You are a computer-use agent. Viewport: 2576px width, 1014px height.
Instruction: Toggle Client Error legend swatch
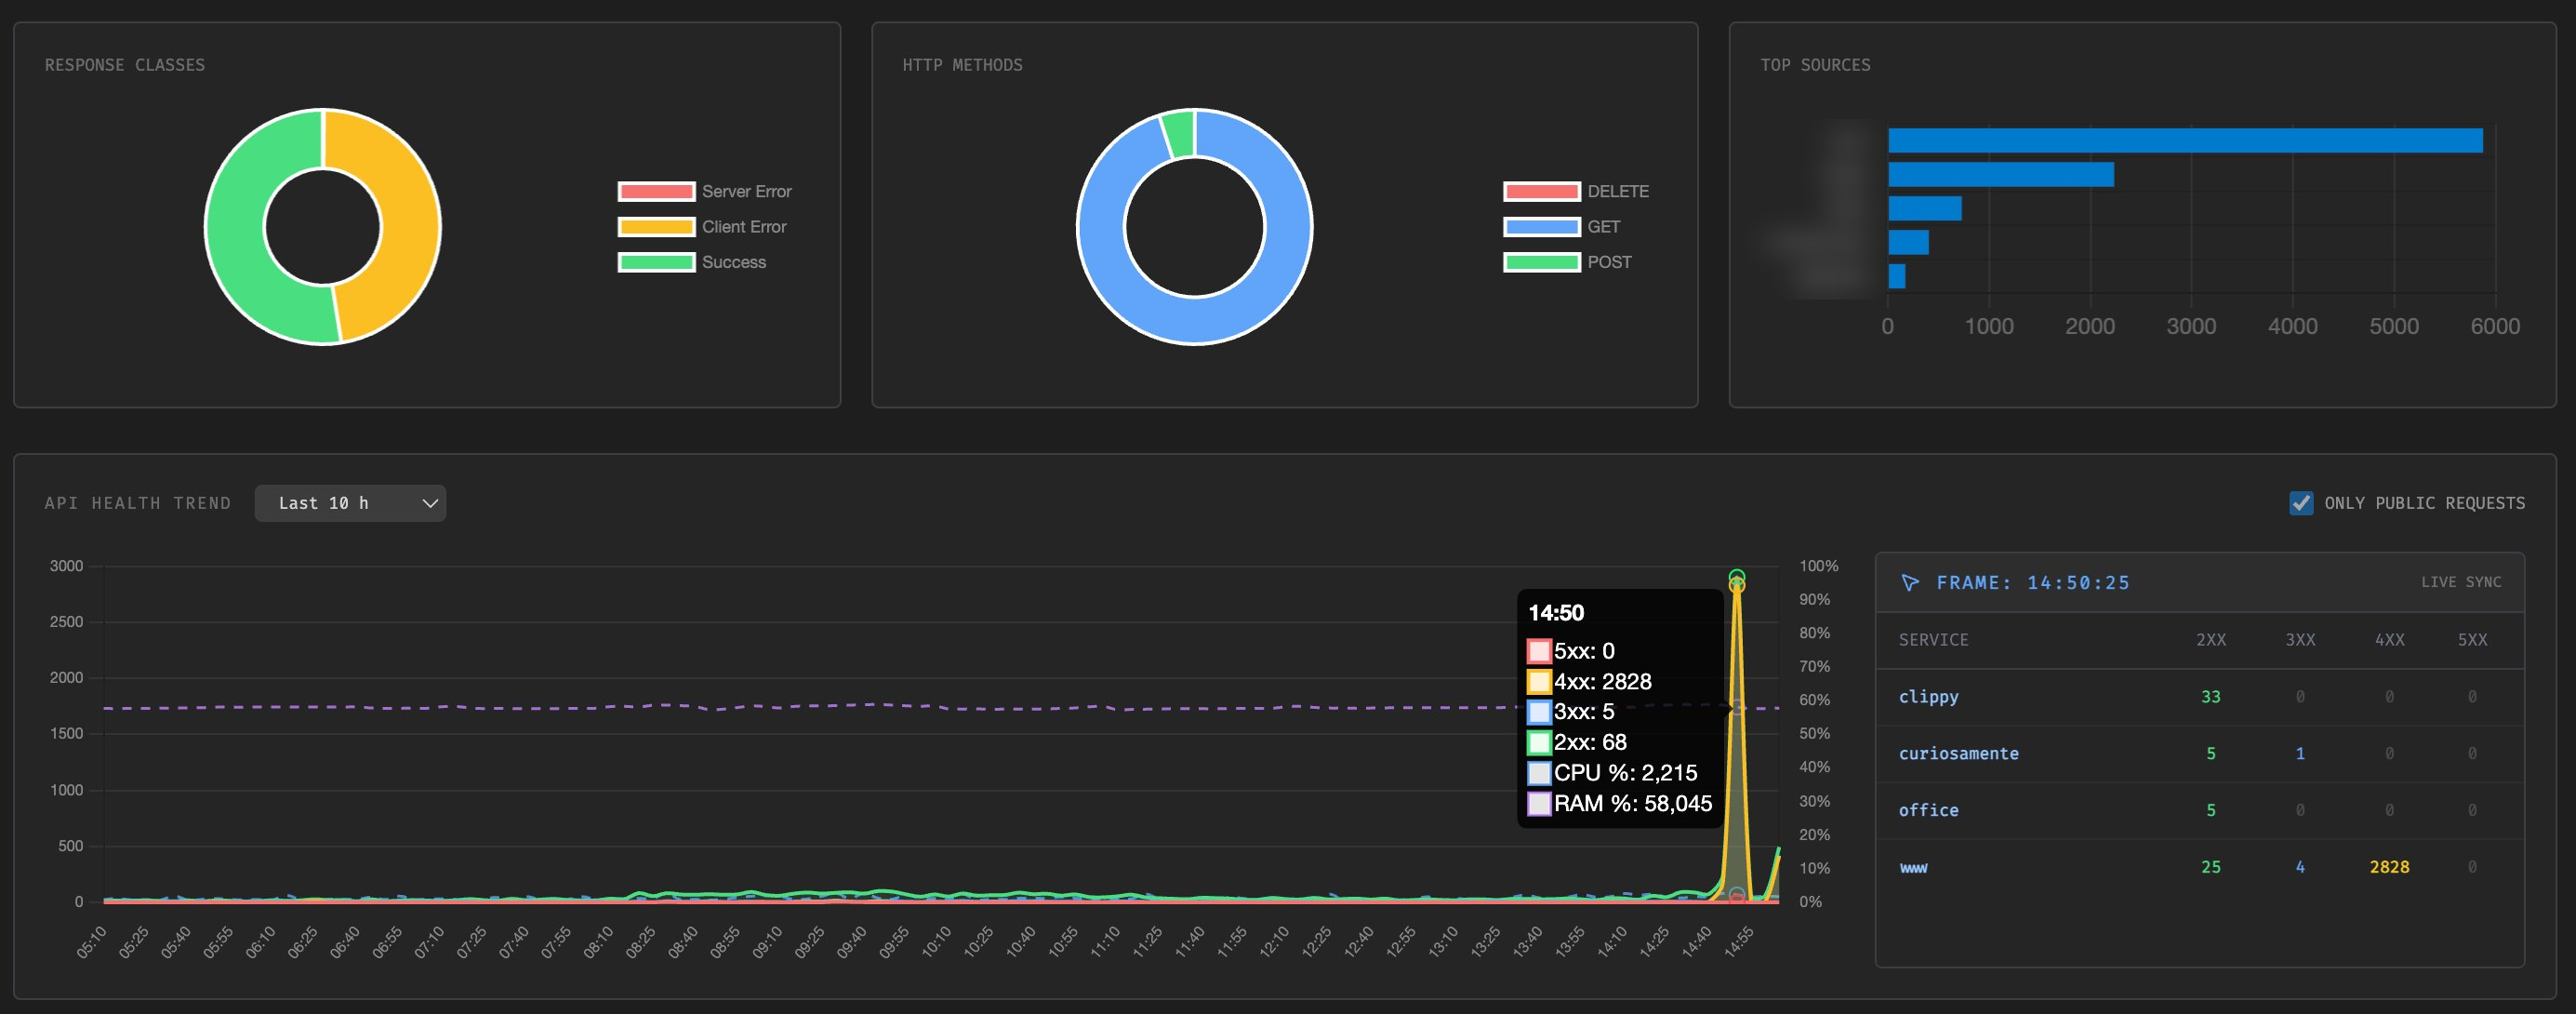point(656,227)
